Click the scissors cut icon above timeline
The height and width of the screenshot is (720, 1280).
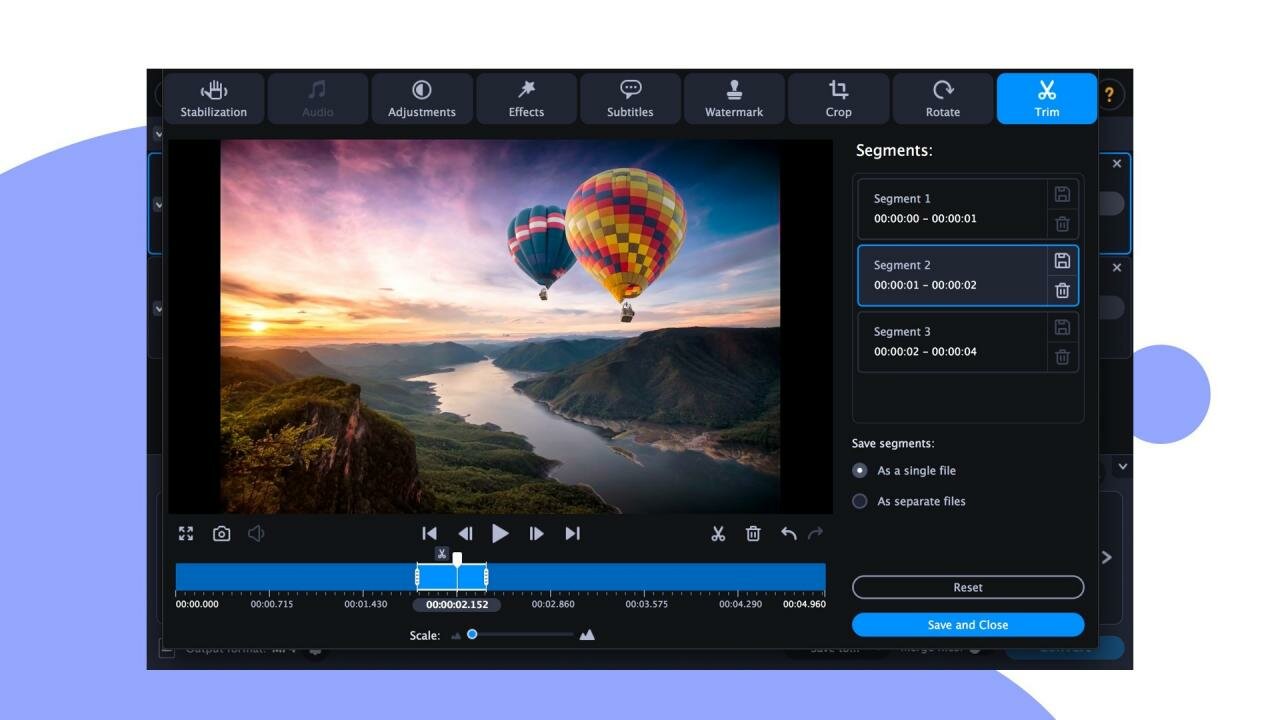click(x=718, y=533)
